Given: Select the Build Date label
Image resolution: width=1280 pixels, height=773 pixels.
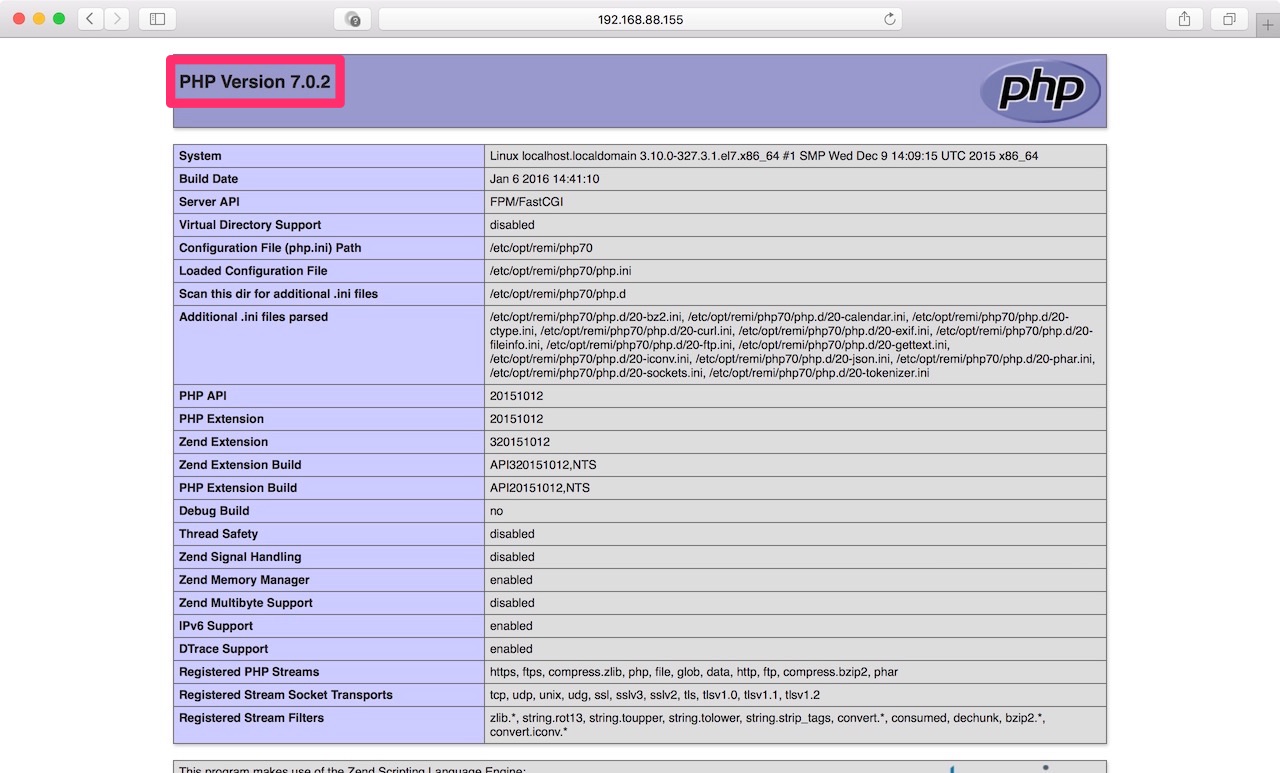Looking at the screenshot, I should pos(208,179).
